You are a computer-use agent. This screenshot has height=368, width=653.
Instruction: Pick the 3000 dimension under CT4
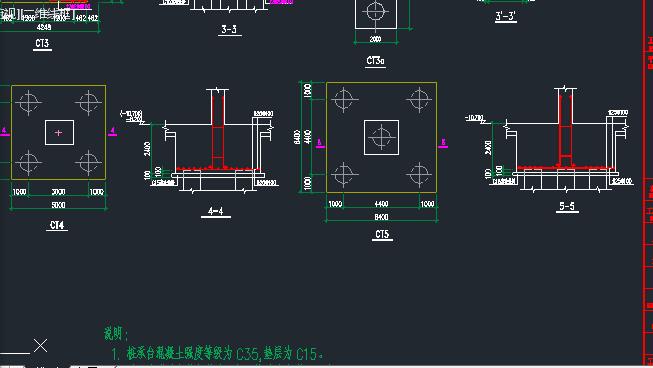(x=58, y=192)
